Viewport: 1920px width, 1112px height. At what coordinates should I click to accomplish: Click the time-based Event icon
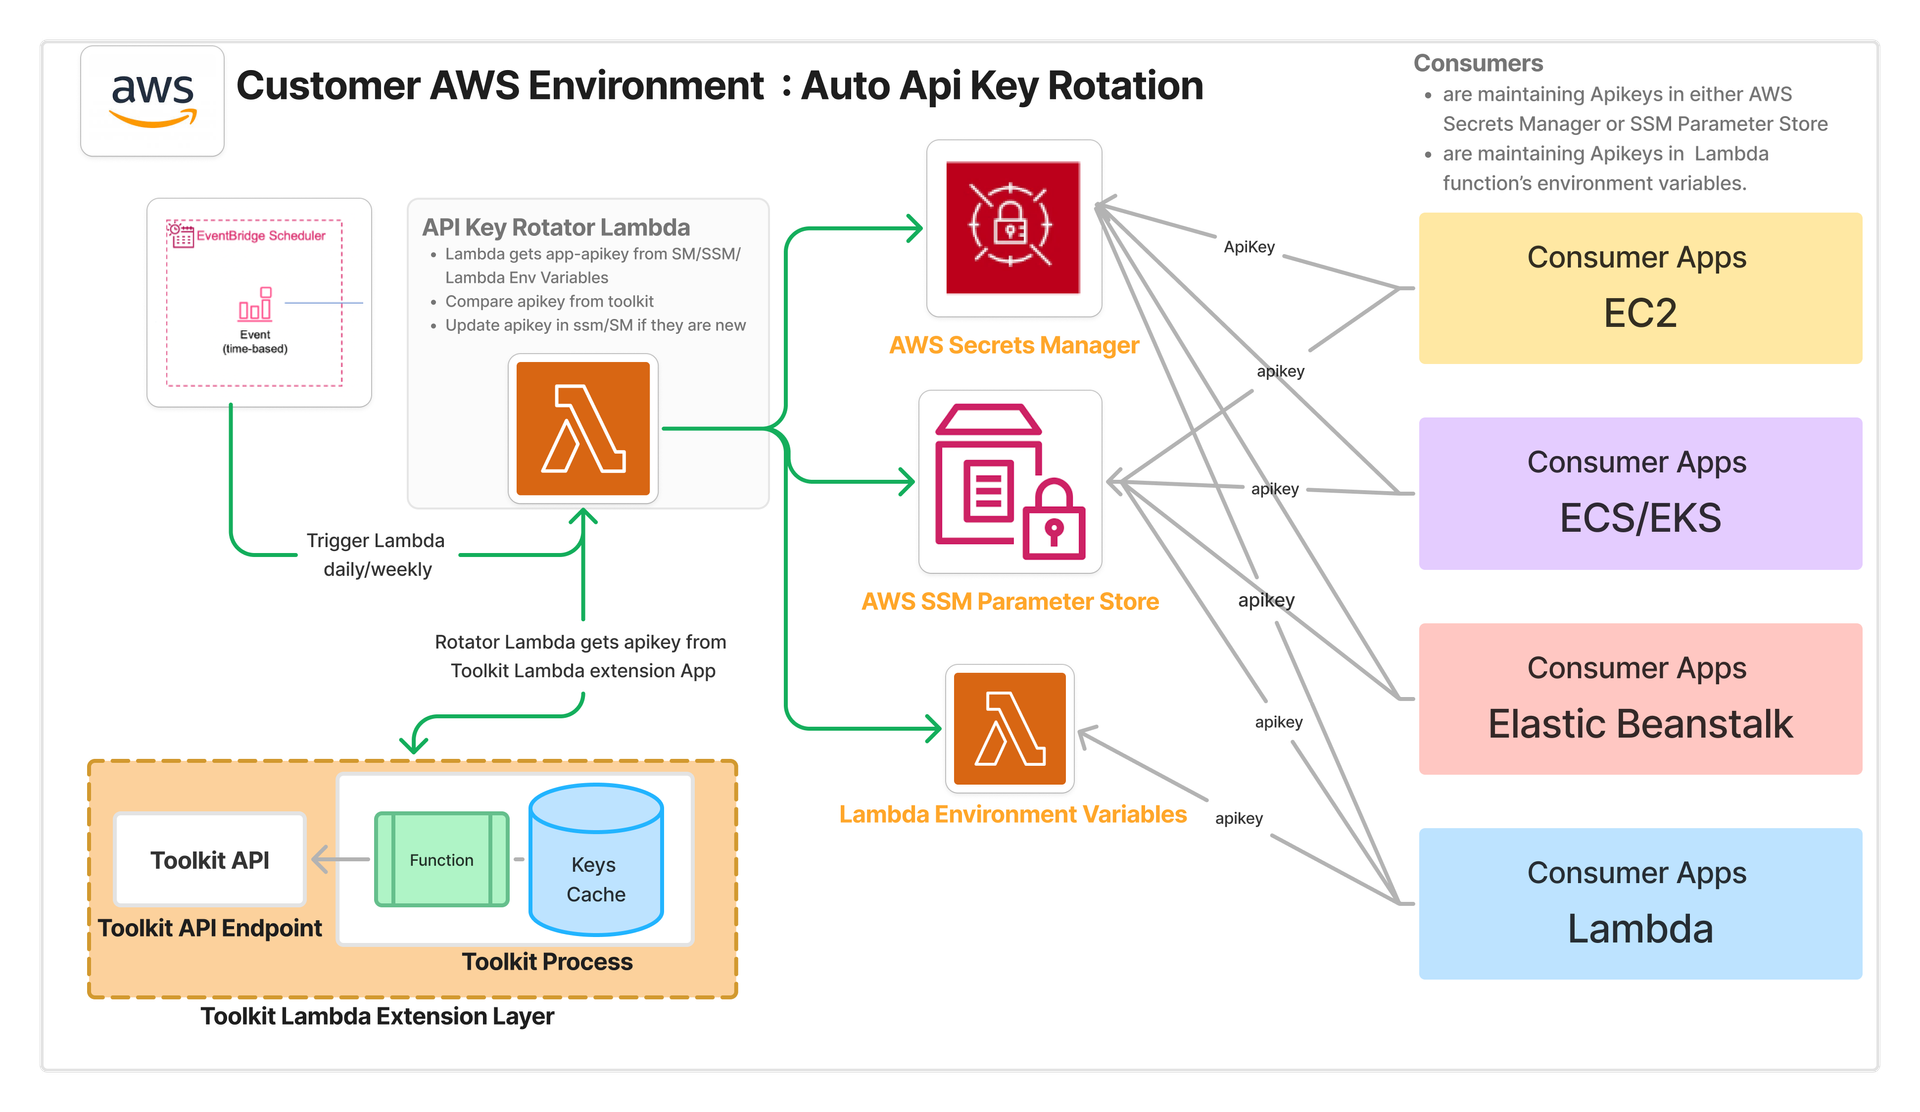click(255, 304)
